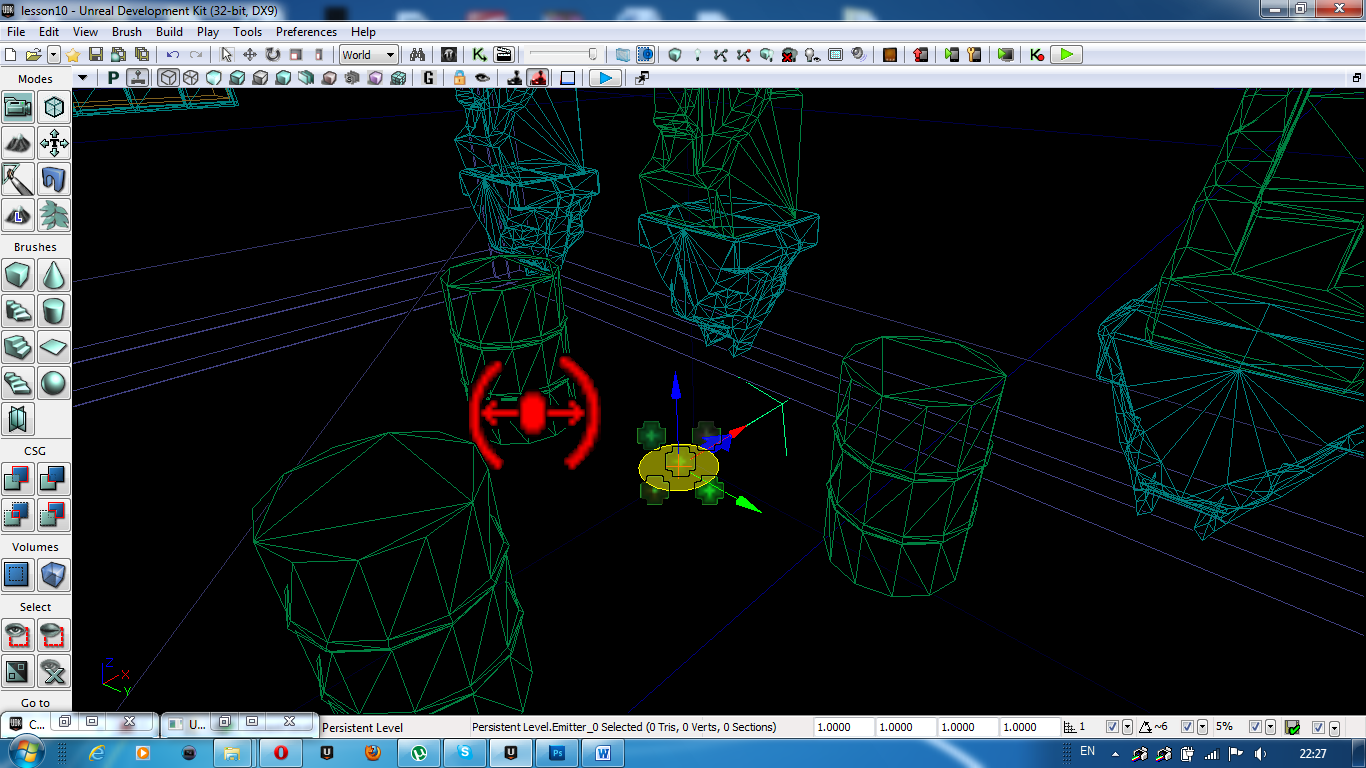
Task: Click the Add Volume icon
Action: click(x=54, y=575)
